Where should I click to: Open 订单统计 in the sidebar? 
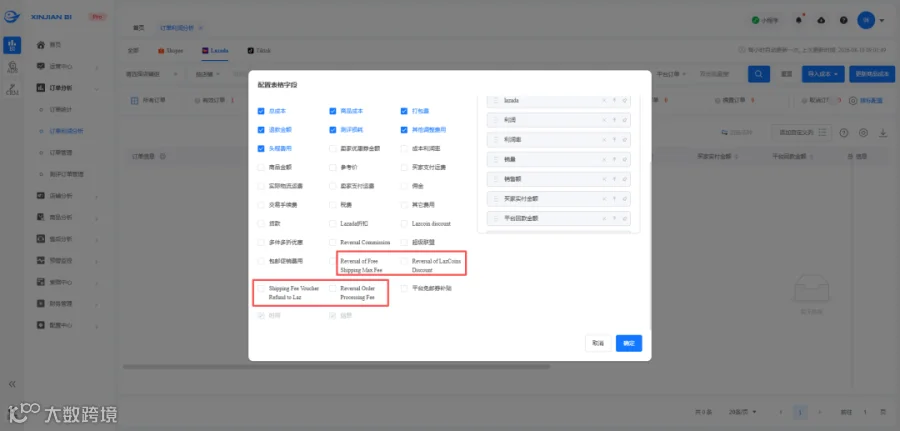click(x=60, y=110)
